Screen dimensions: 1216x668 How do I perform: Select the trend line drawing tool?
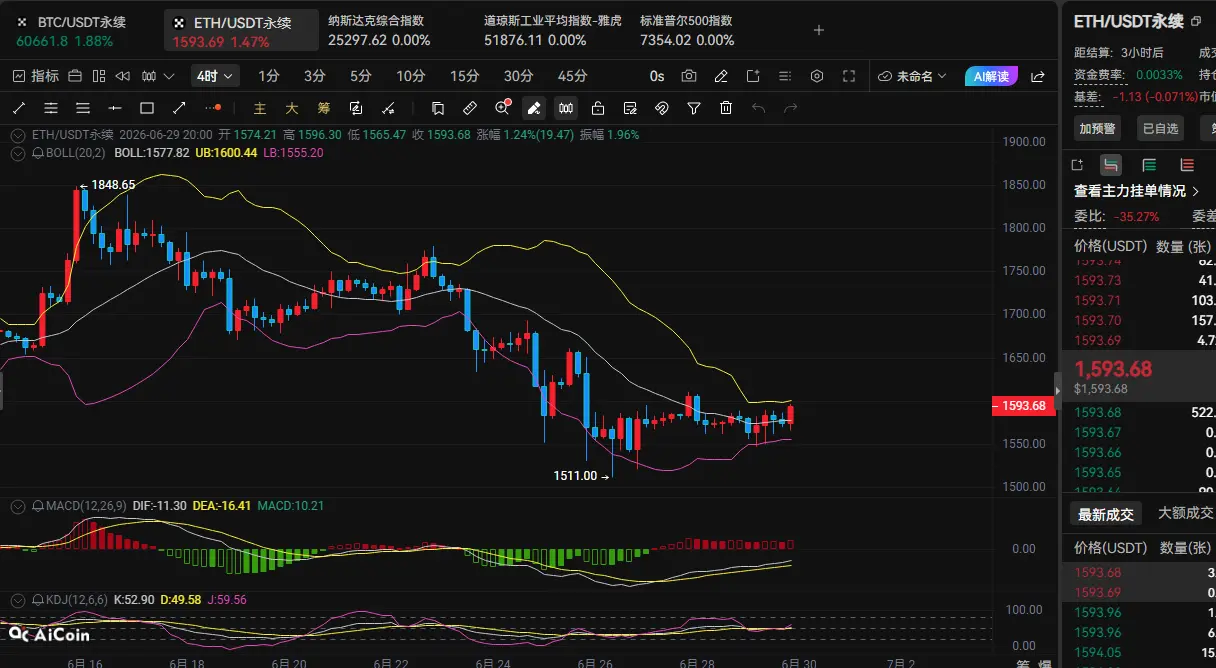click(x=19, y=108)
